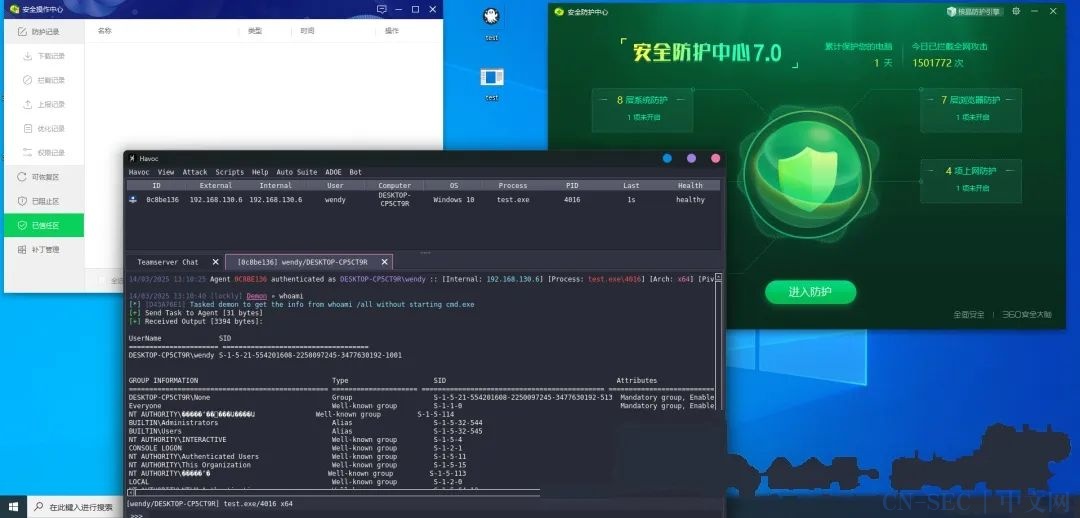Click the Havoc logo in Havoc title bar
This screenshot has width=1080, height=518.
coord(132,158)
